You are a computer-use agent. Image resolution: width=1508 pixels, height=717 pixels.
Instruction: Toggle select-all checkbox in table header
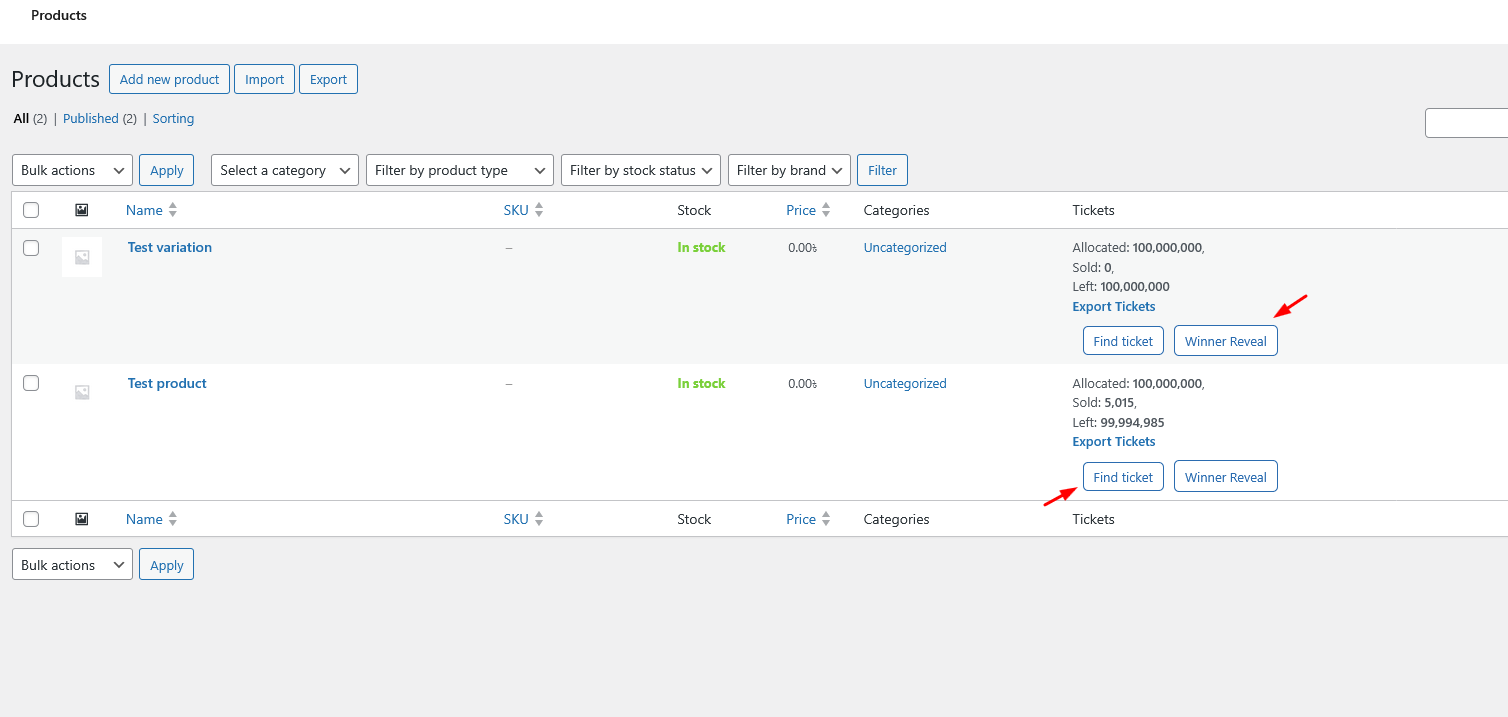31,210
